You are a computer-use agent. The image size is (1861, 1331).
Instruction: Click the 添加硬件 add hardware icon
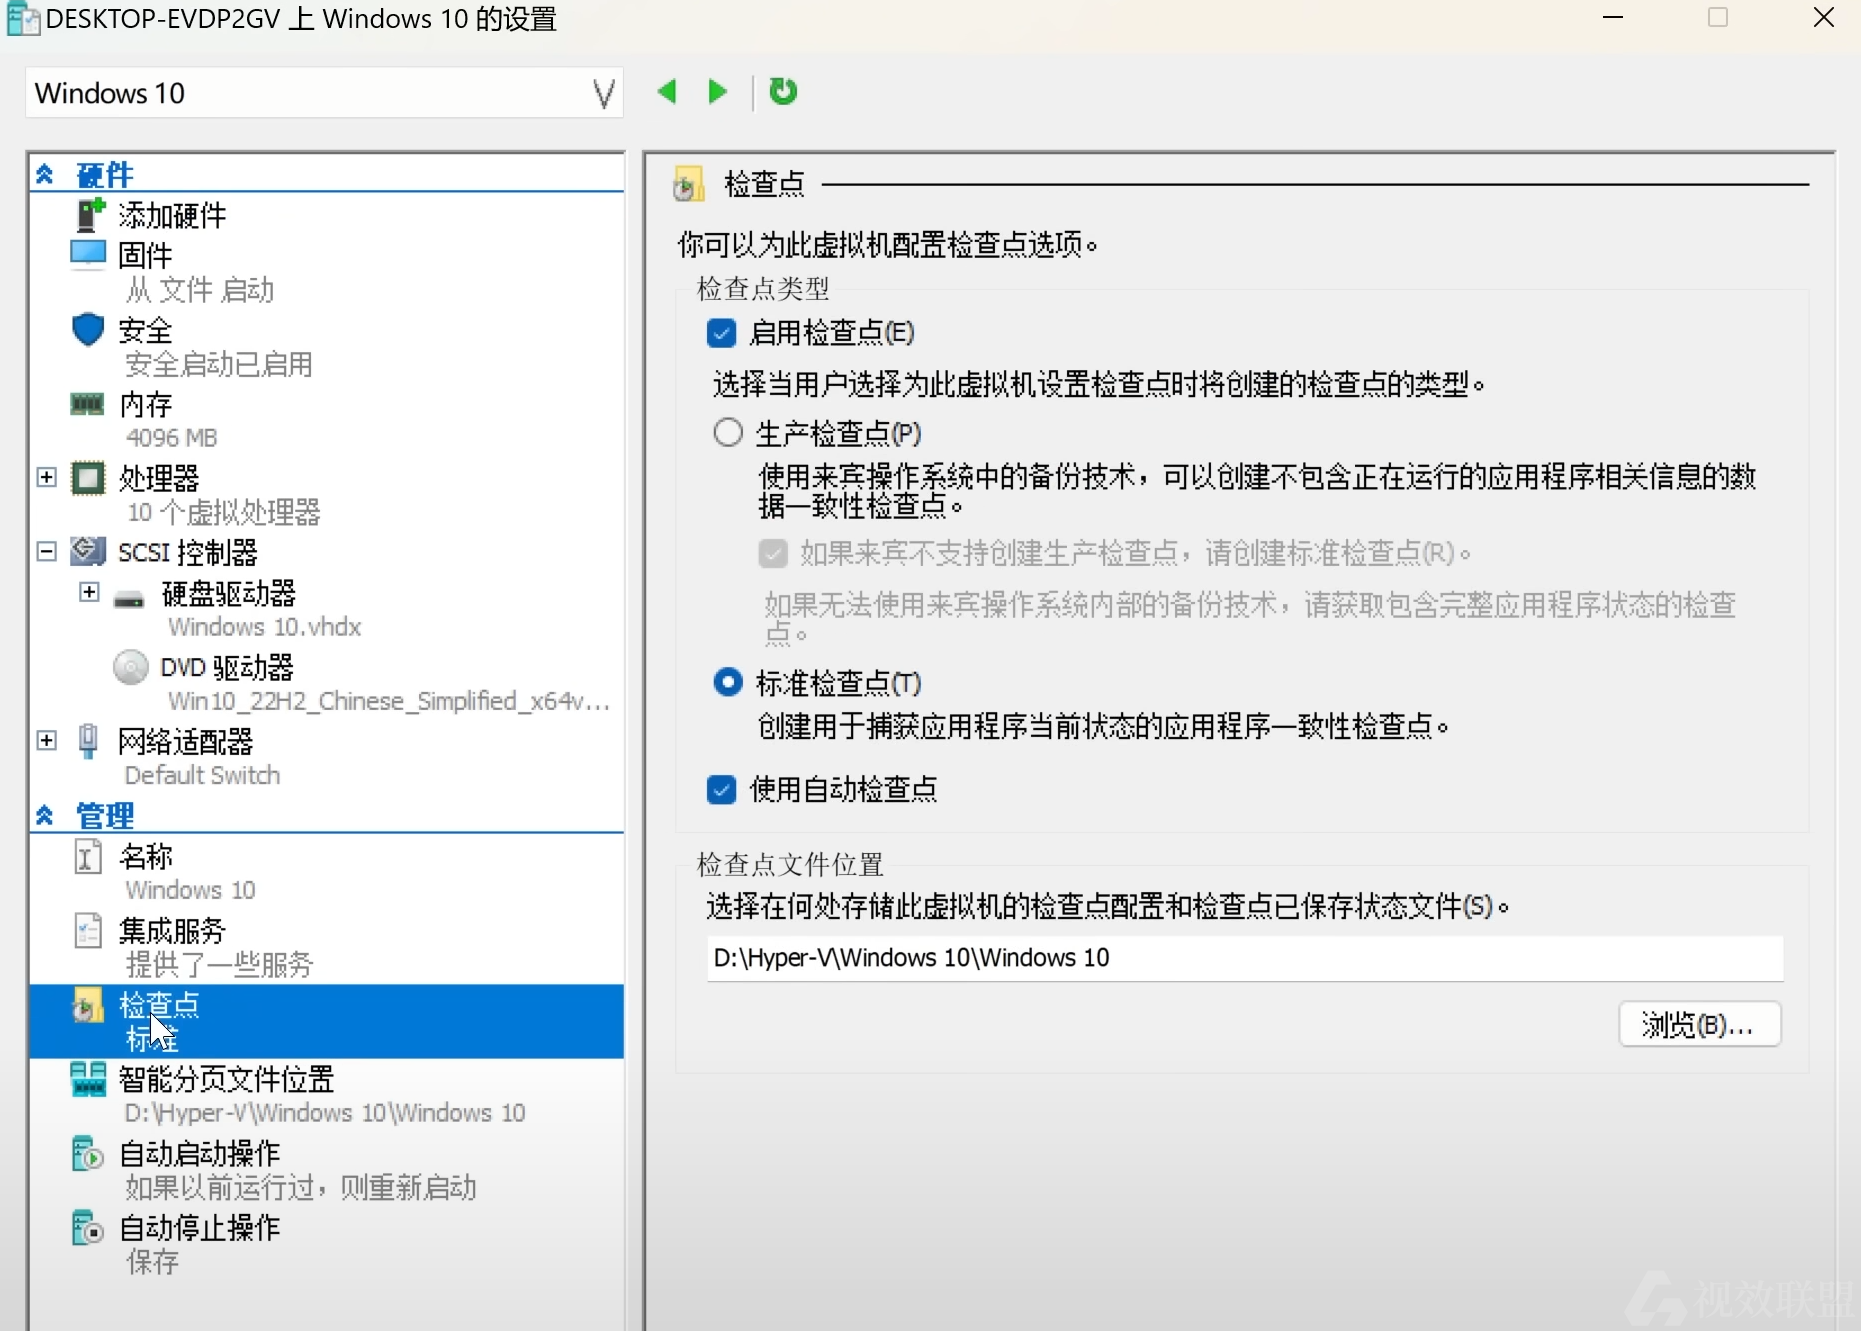click(x=90, y=214)
